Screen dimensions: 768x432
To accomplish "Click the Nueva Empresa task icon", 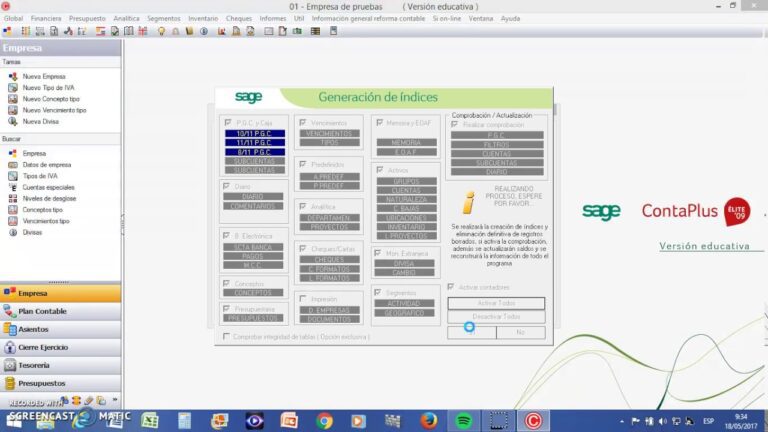I will click(x=12, y=76).
